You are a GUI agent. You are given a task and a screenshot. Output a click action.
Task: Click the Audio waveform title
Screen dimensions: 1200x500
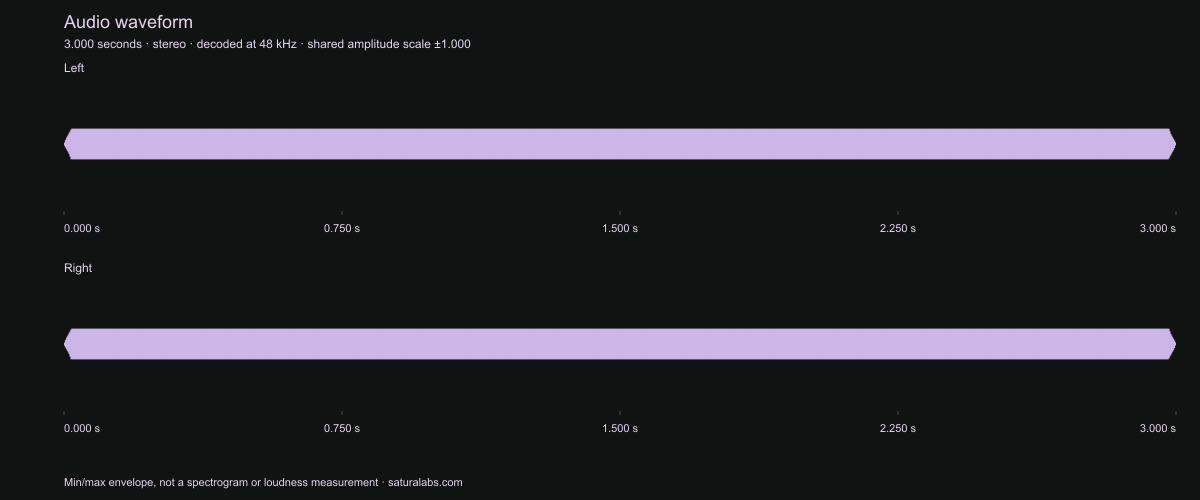point(128,22)
